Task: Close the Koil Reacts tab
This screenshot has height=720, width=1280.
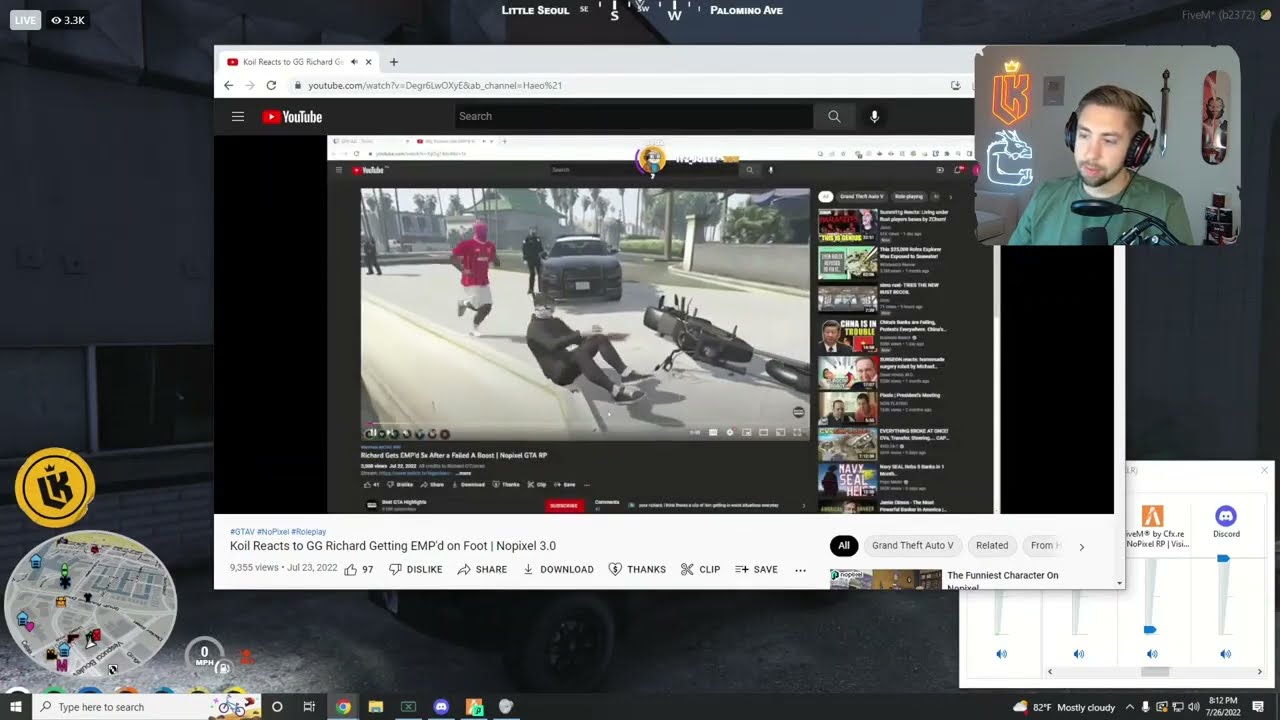Action: click(368, 62)
